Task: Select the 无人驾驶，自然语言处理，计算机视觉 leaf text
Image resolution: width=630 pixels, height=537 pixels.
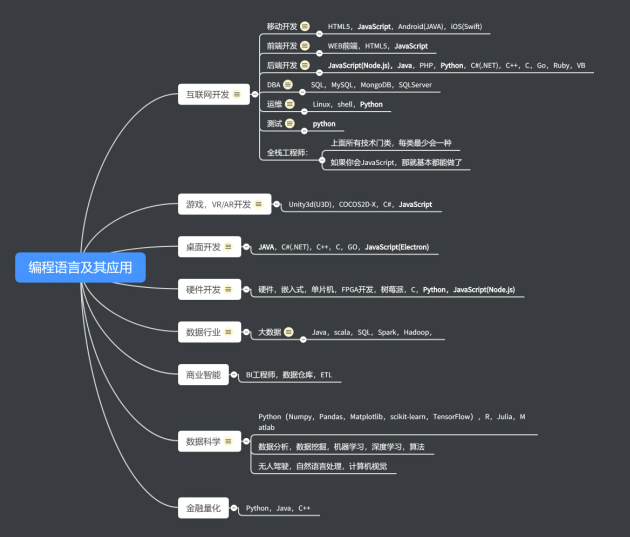Action: [x=321, y=466]
